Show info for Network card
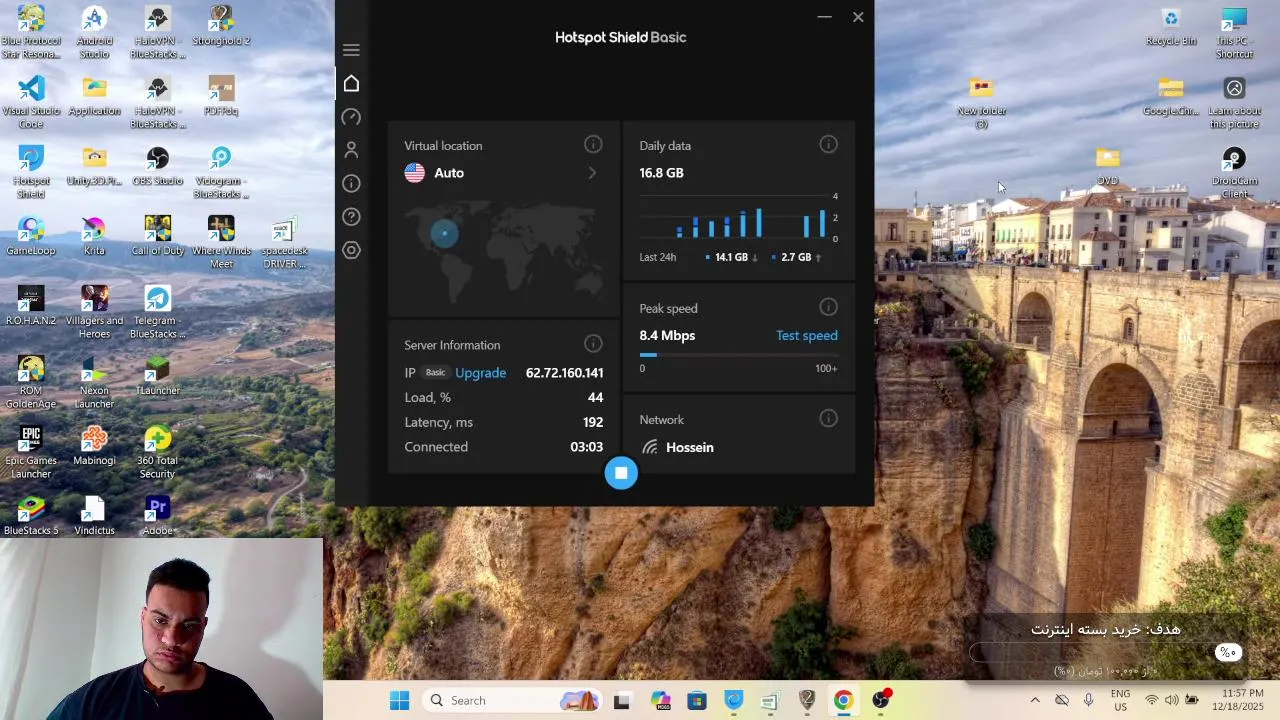1280x720 pixels. point(828,419)
